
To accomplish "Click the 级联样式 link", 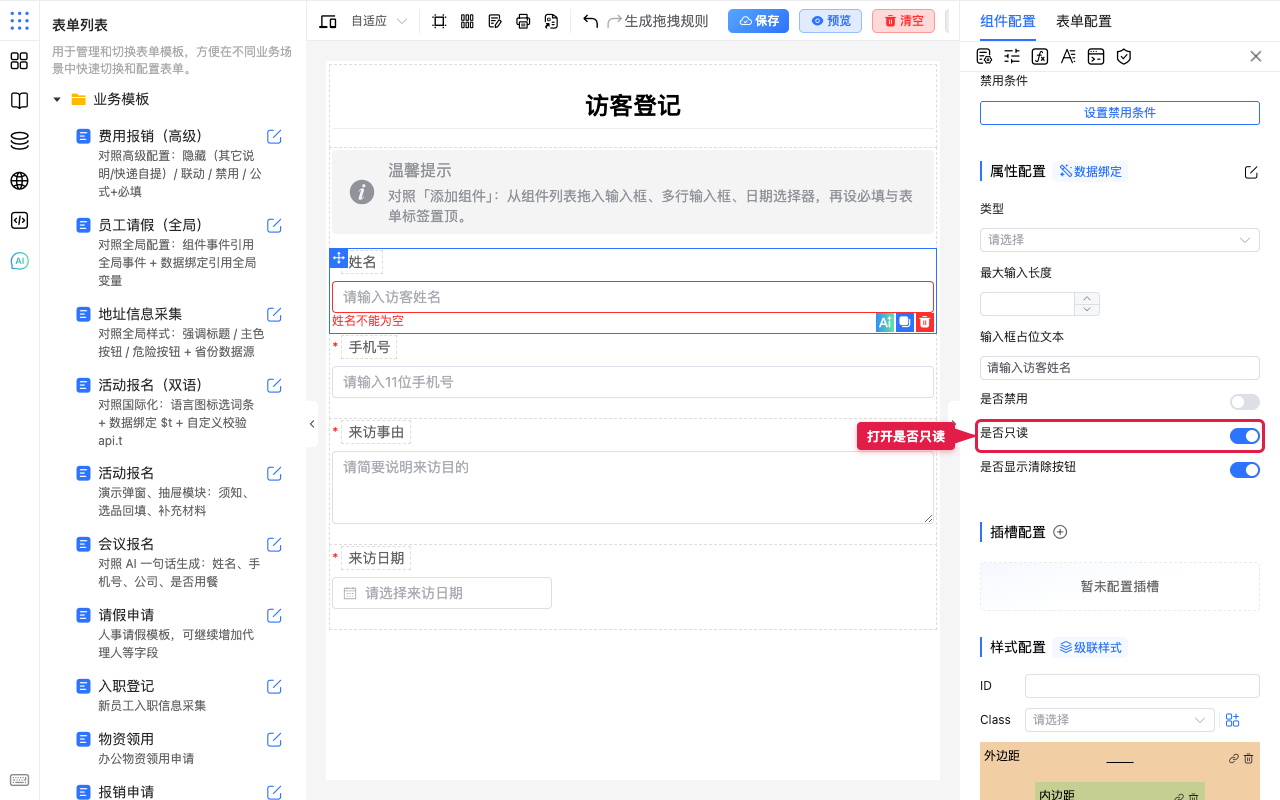I will (1090, 648).
